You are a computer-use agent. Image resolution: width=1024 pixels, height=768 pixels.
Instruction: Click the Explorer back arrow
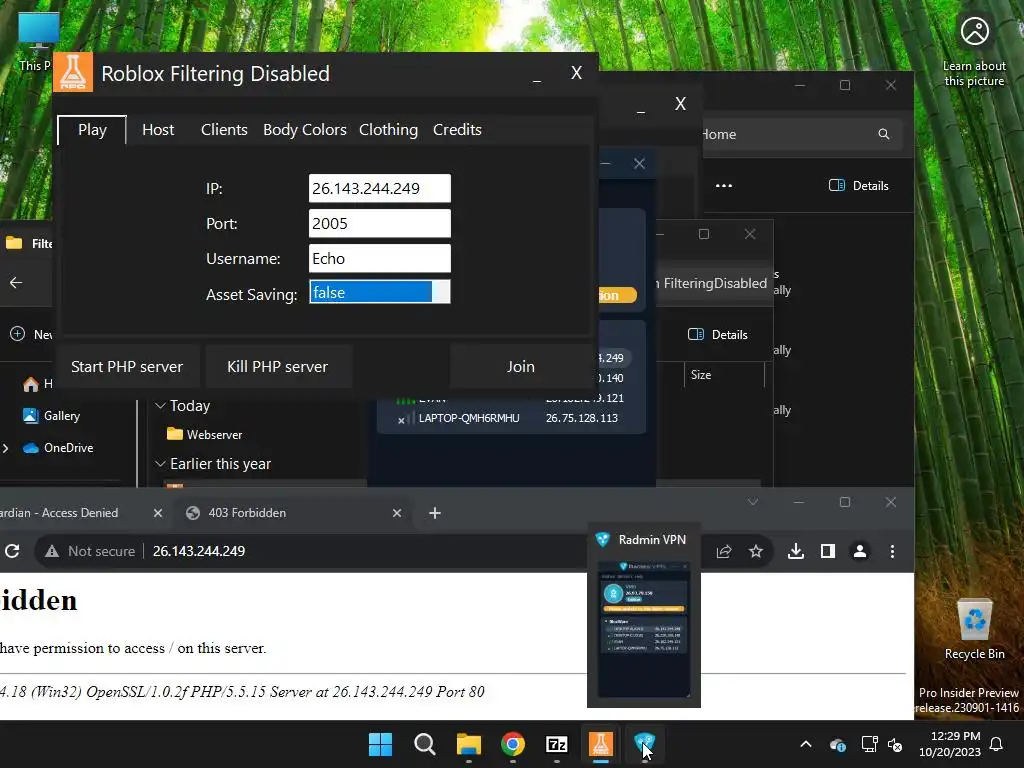tap(16, 282)
